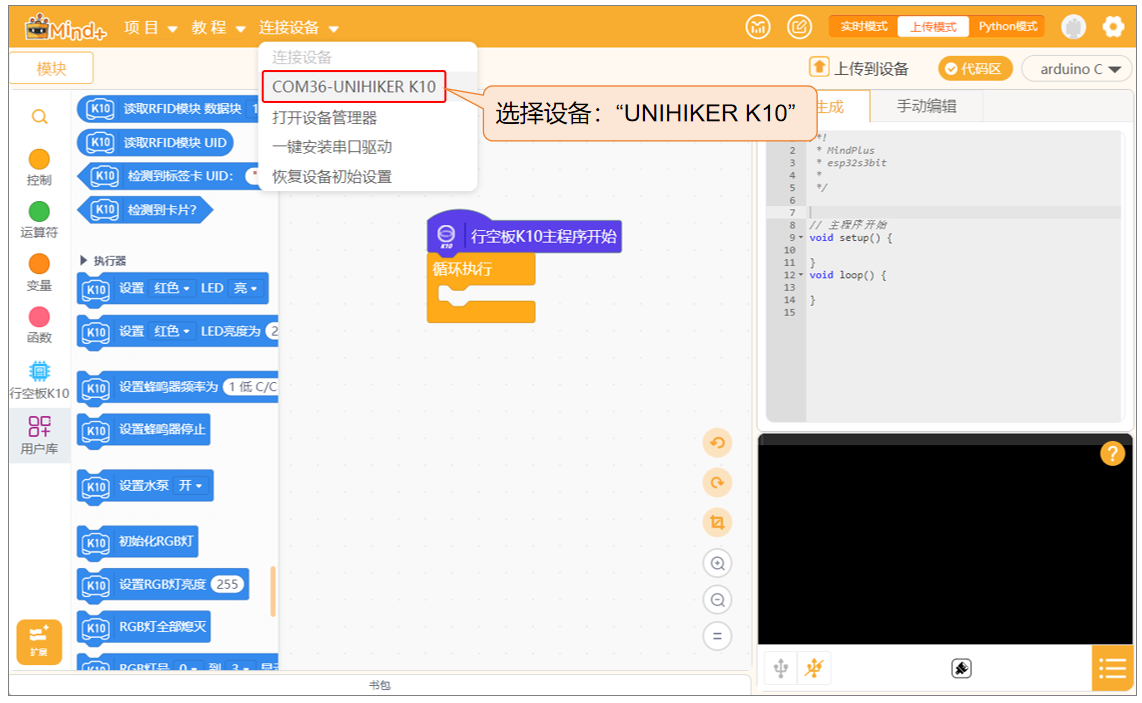The width and height of the screenshot is (1142, 703).
Task: Open 红色 dropdown in 设置 LED 亮 block
Action: (x=172, y=288)
